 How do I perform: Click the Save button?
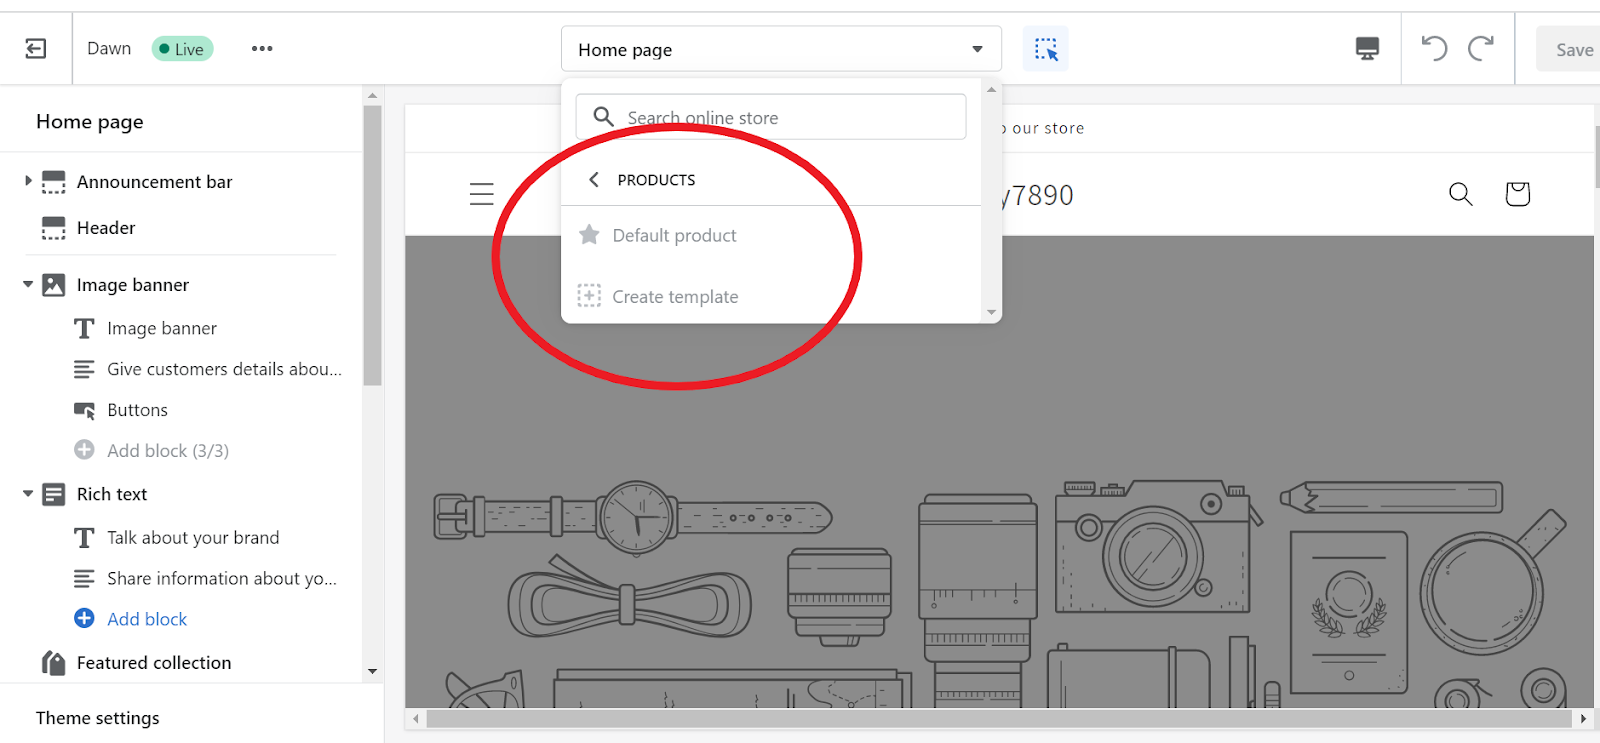pyautogui.click(x=1570, y=49)
